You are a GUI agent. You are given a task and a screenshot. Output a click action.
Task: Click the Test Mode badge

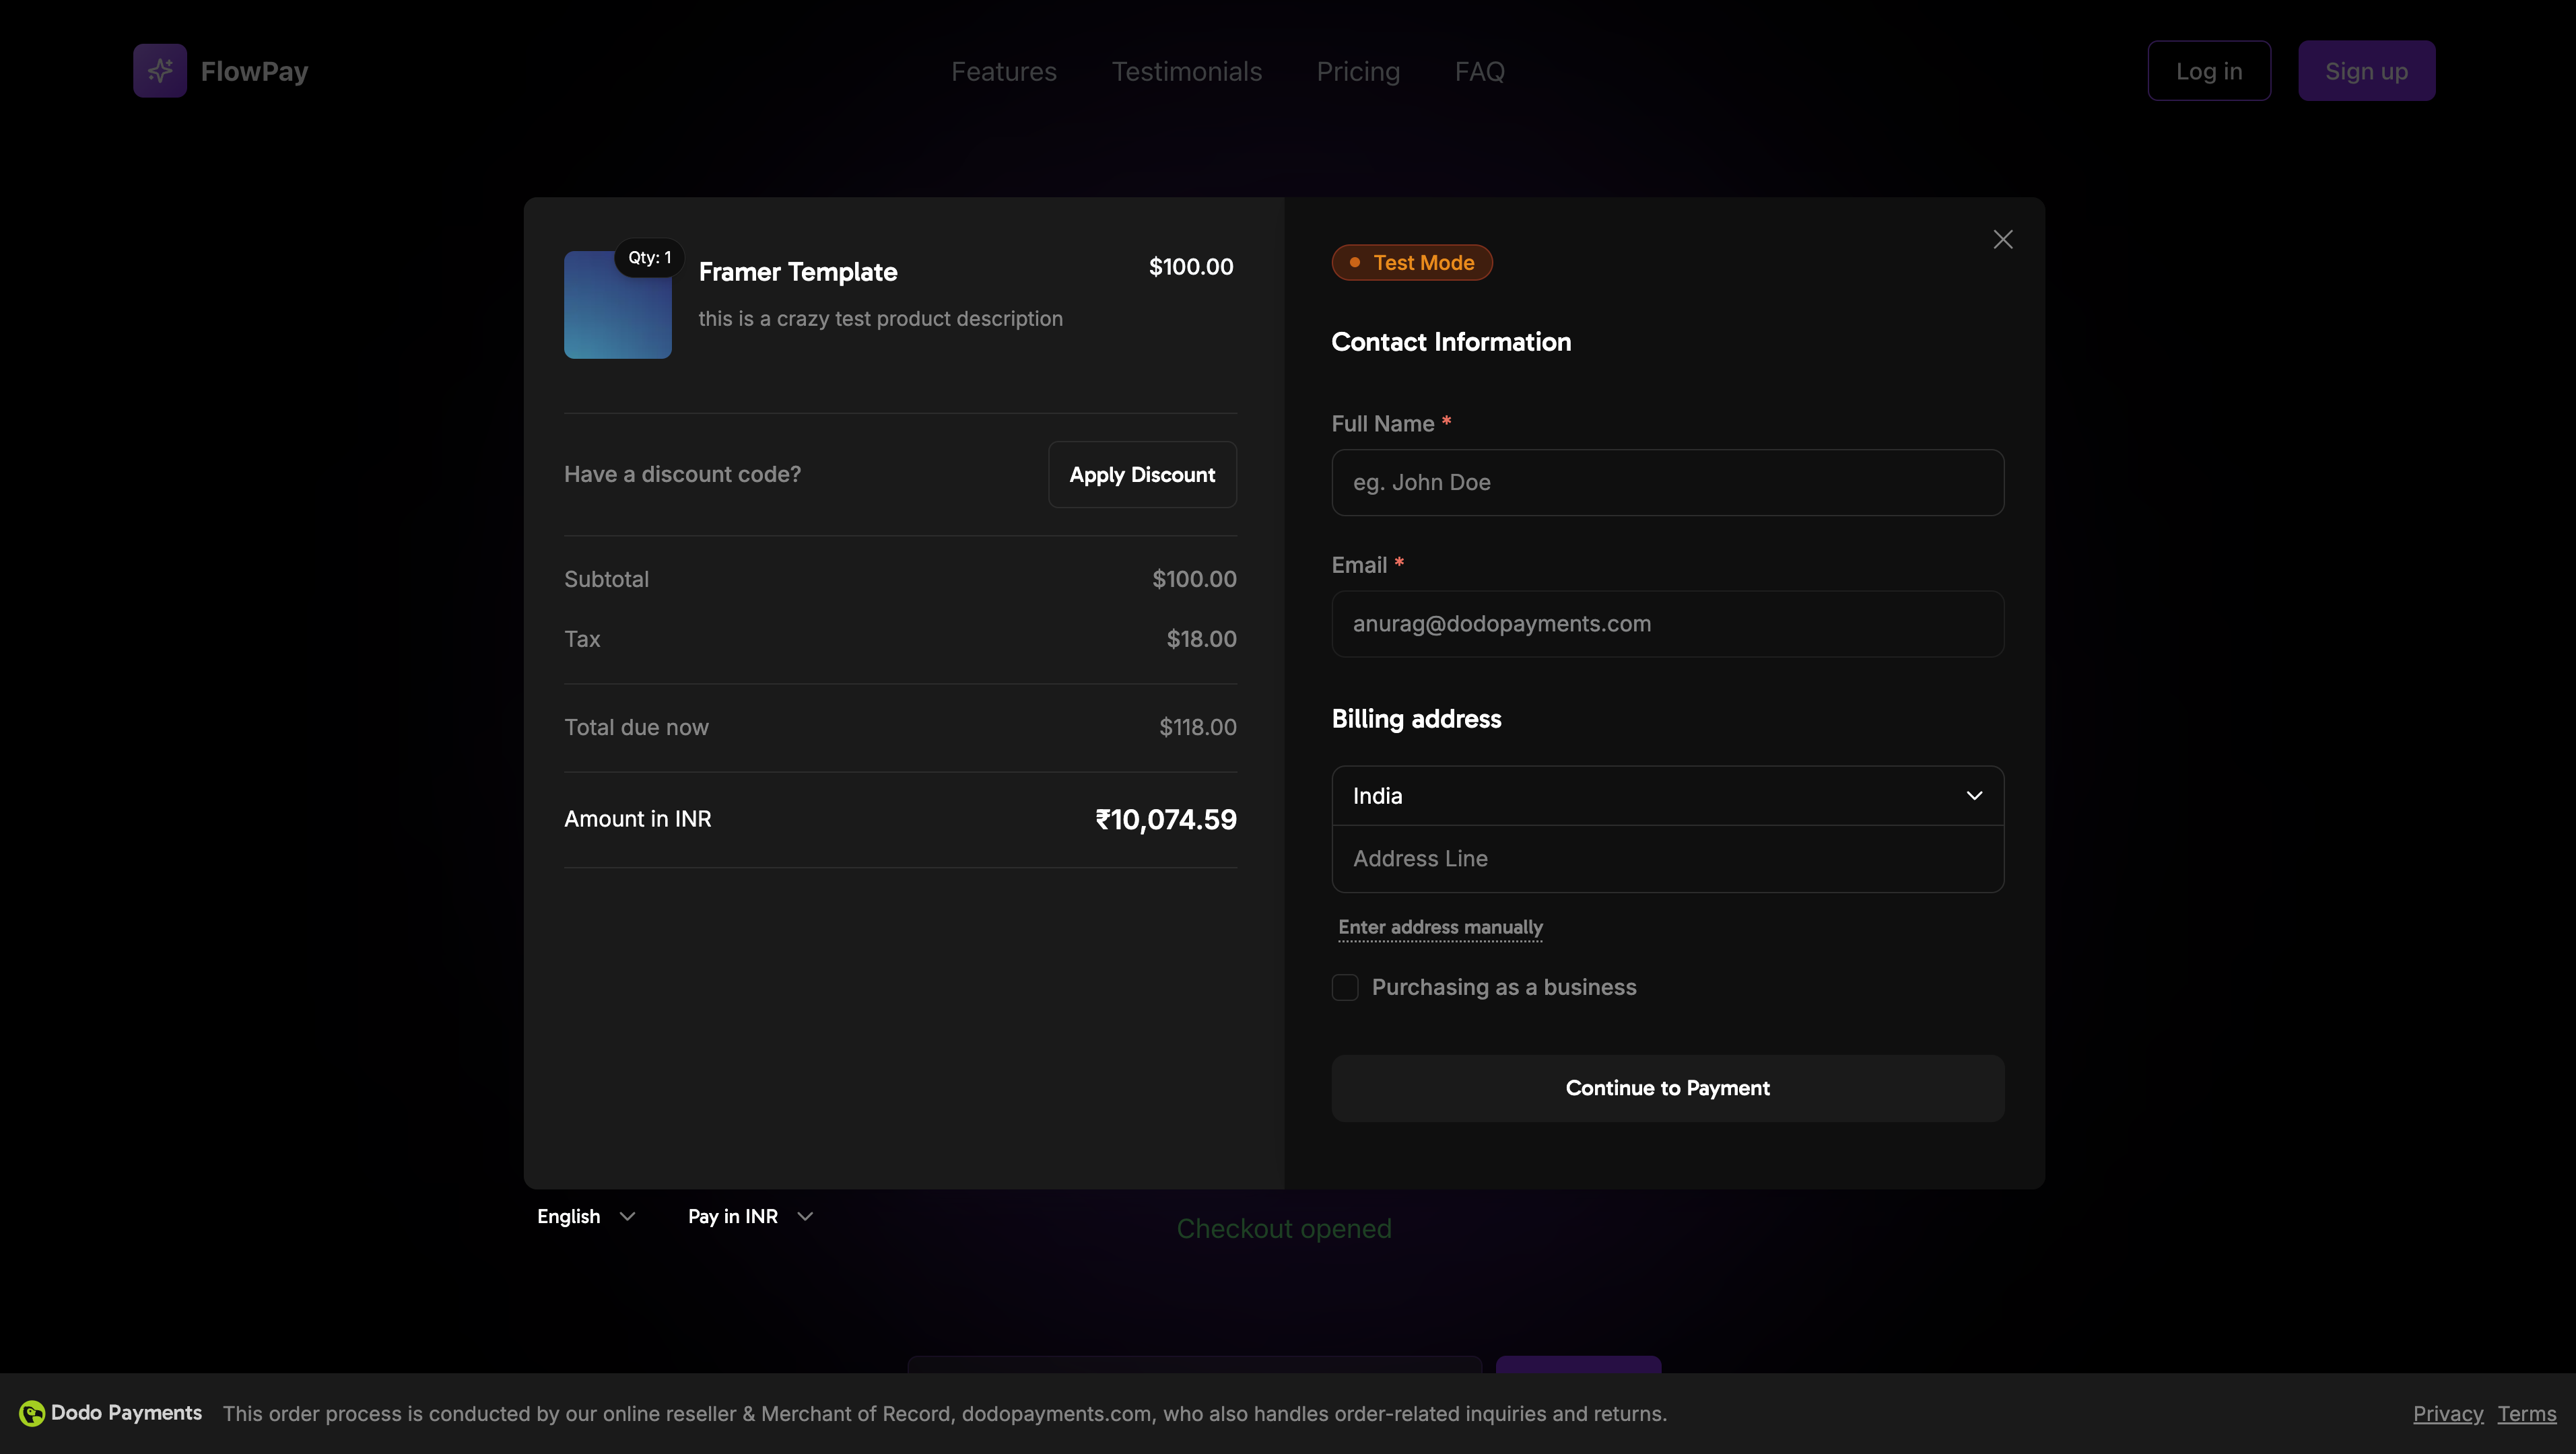point(1411,262)
